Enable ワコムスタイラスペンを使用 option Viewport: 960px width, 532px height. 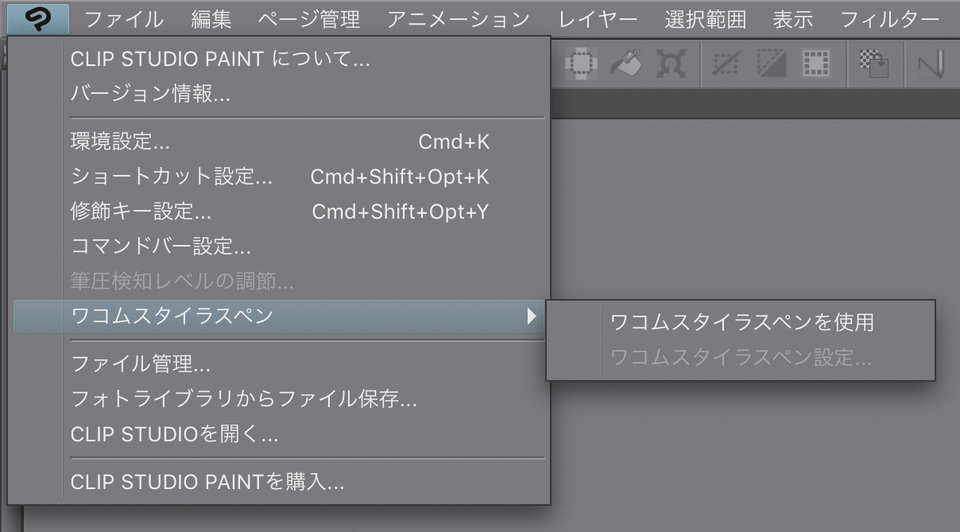click(x=741, y=322)
